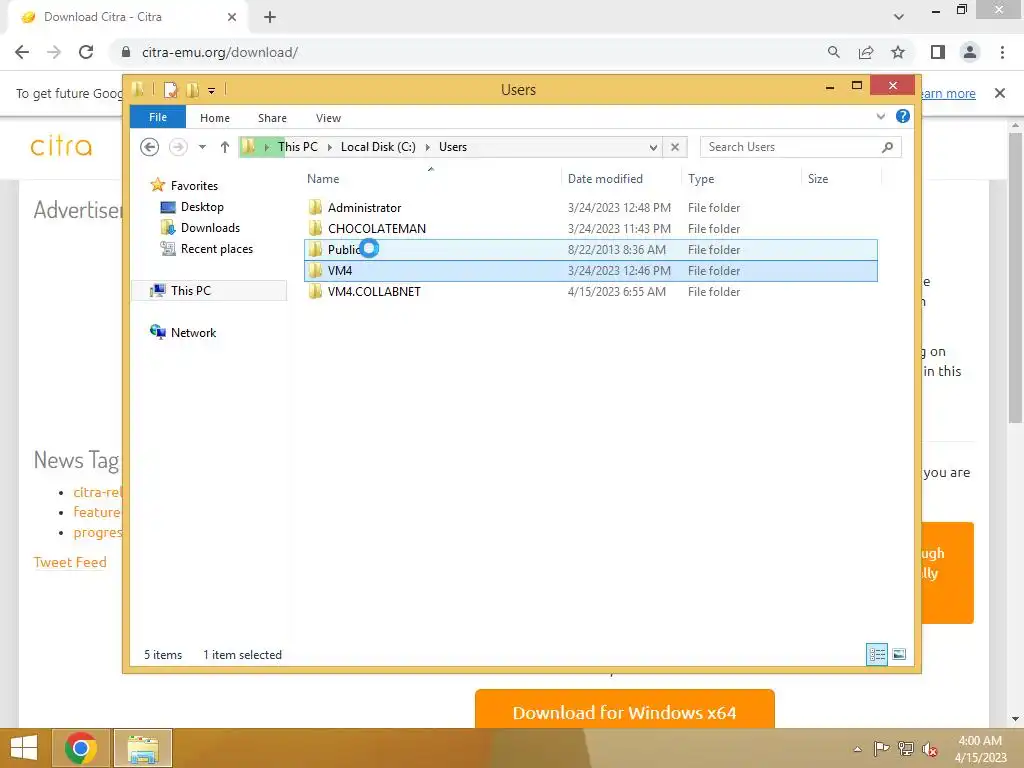This screenshot has width=1024, height=768.
Task: Expand the arrow after Local Disk (C:) breadcrumb
Action: [x=428, y=148]
